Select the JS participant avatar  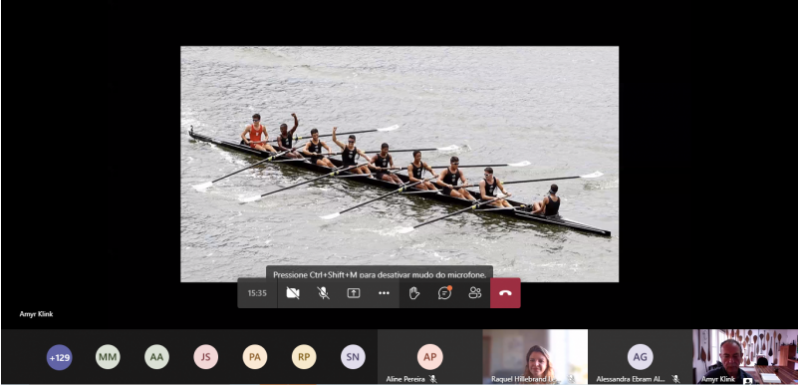pyautogui.click(x=206, y=357)
